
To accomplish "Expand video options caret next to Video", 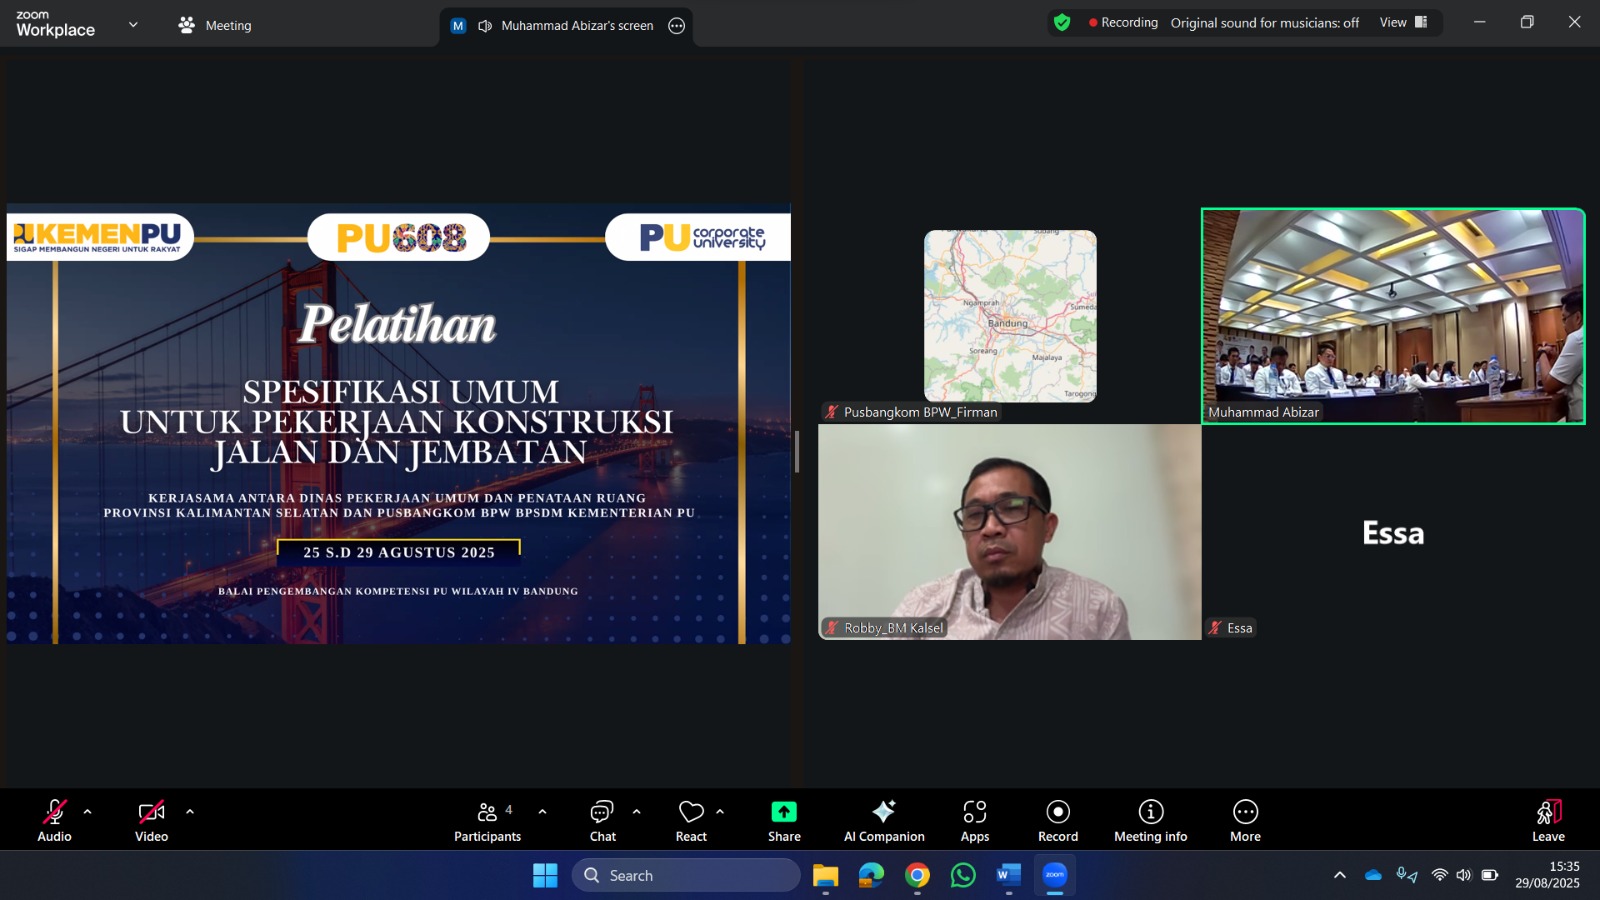I will (190, 812).
